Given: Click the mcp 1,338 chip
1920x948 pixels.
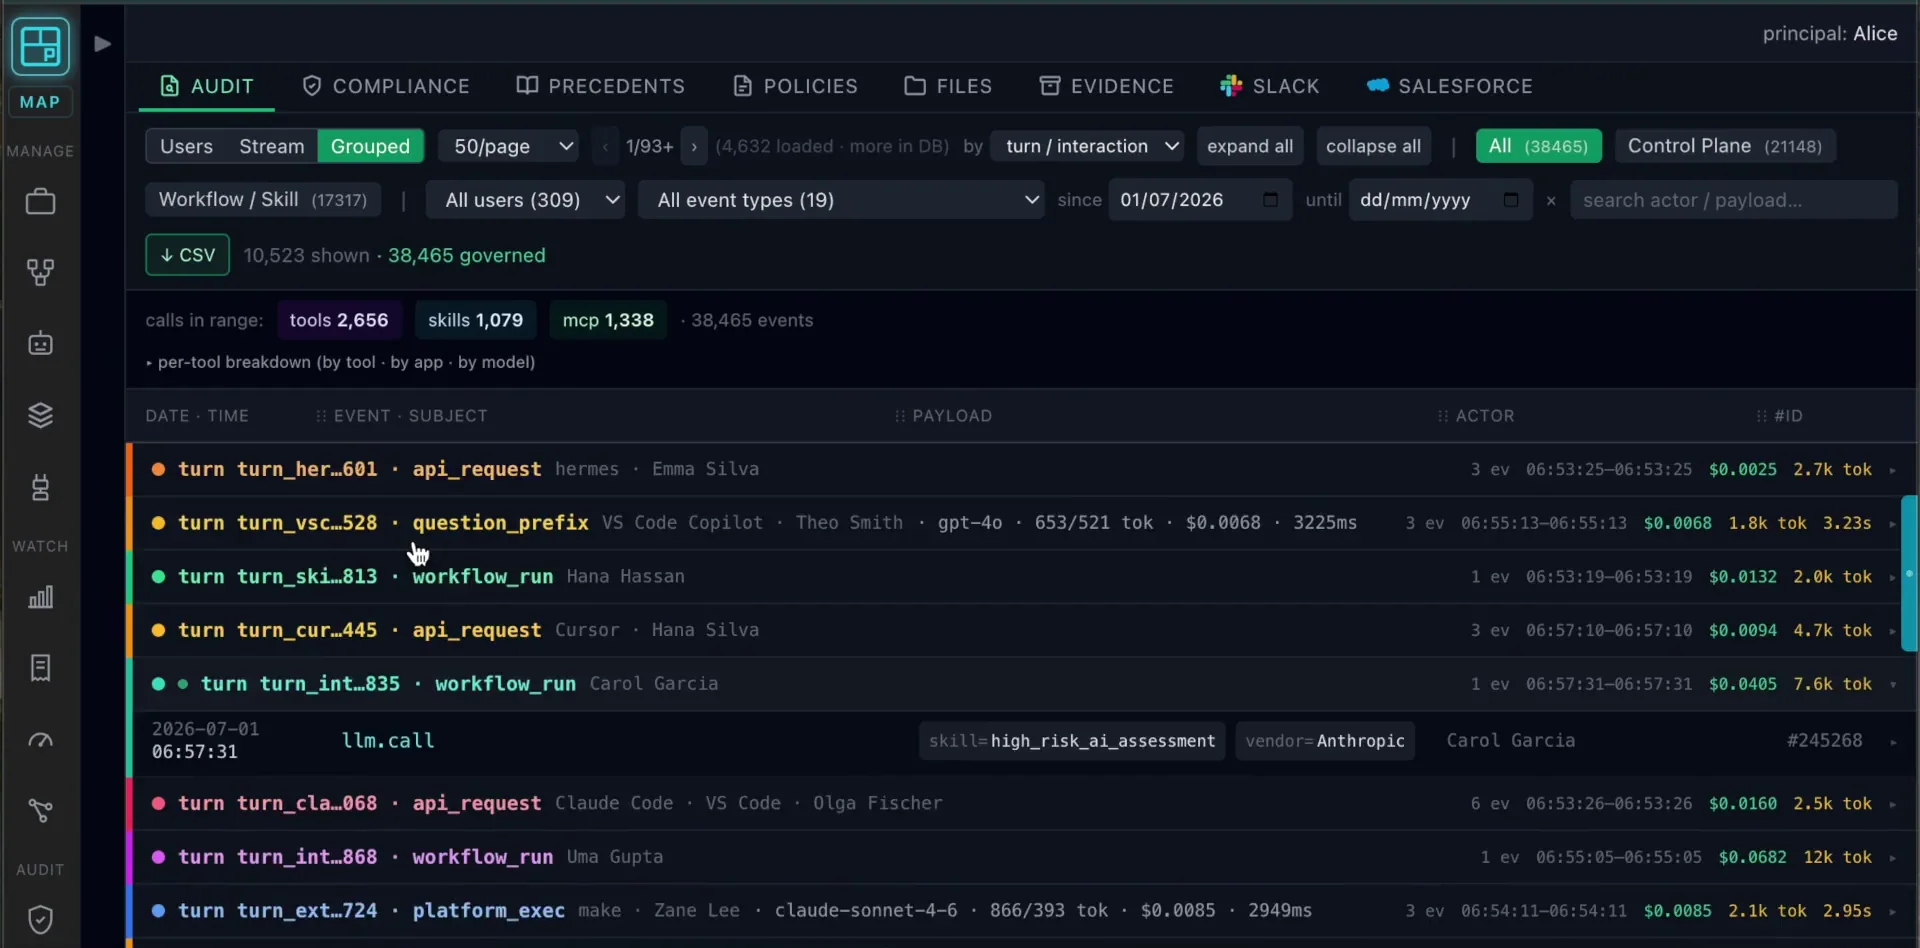Looking at the screenshot, I should click(608, 320).
